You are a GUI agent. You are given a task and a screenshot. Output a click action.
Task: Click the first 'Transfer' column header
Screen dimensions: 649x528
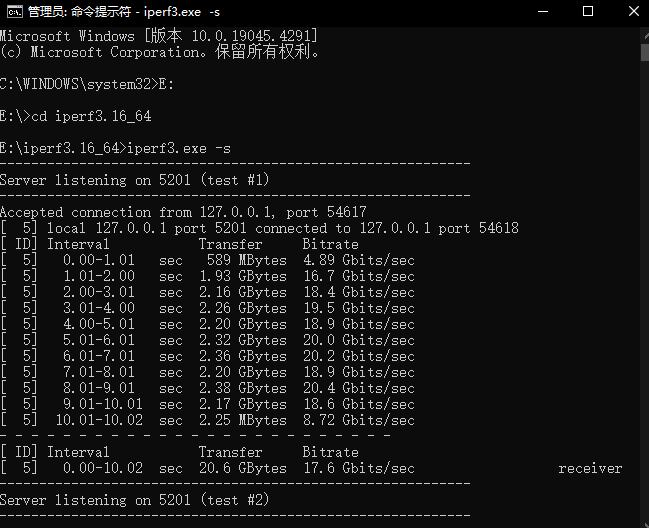tap(230, 244)
